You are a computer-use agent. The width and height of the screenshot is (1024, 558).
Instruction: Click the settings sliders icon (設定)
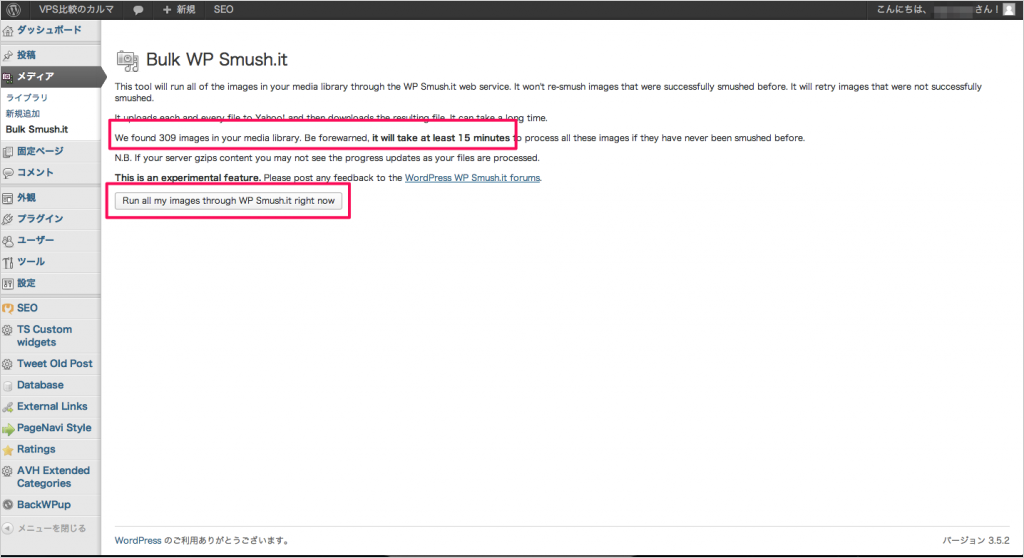(x=8, y=284)
